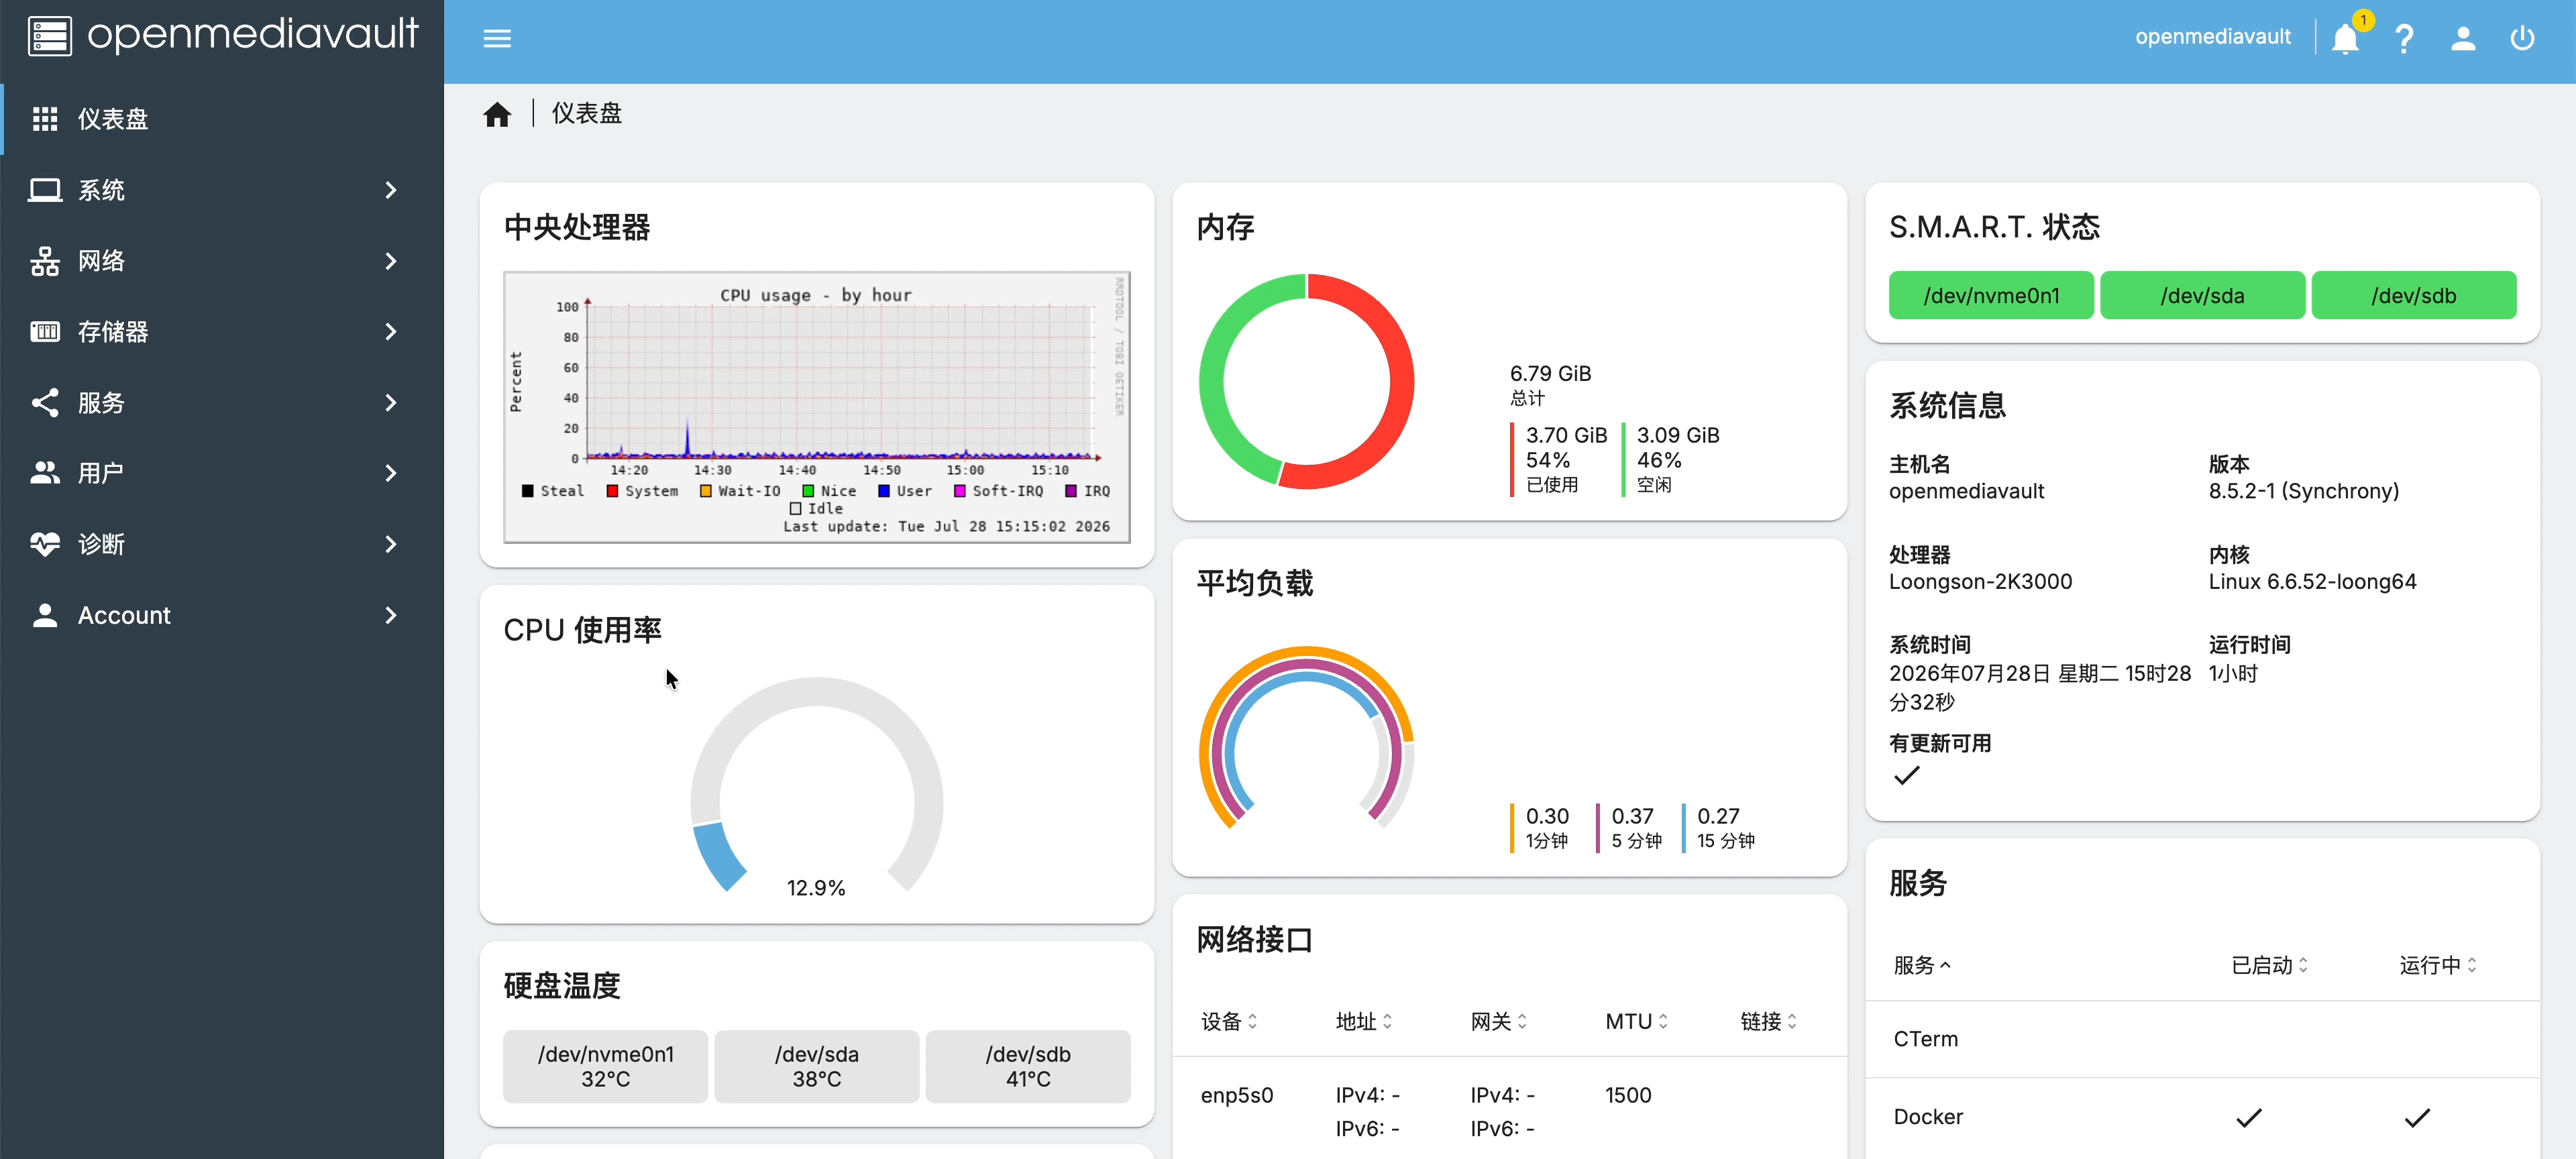Click the power icon in header
Viewport: 2576px width, 1159px height.
point(2522,38)
